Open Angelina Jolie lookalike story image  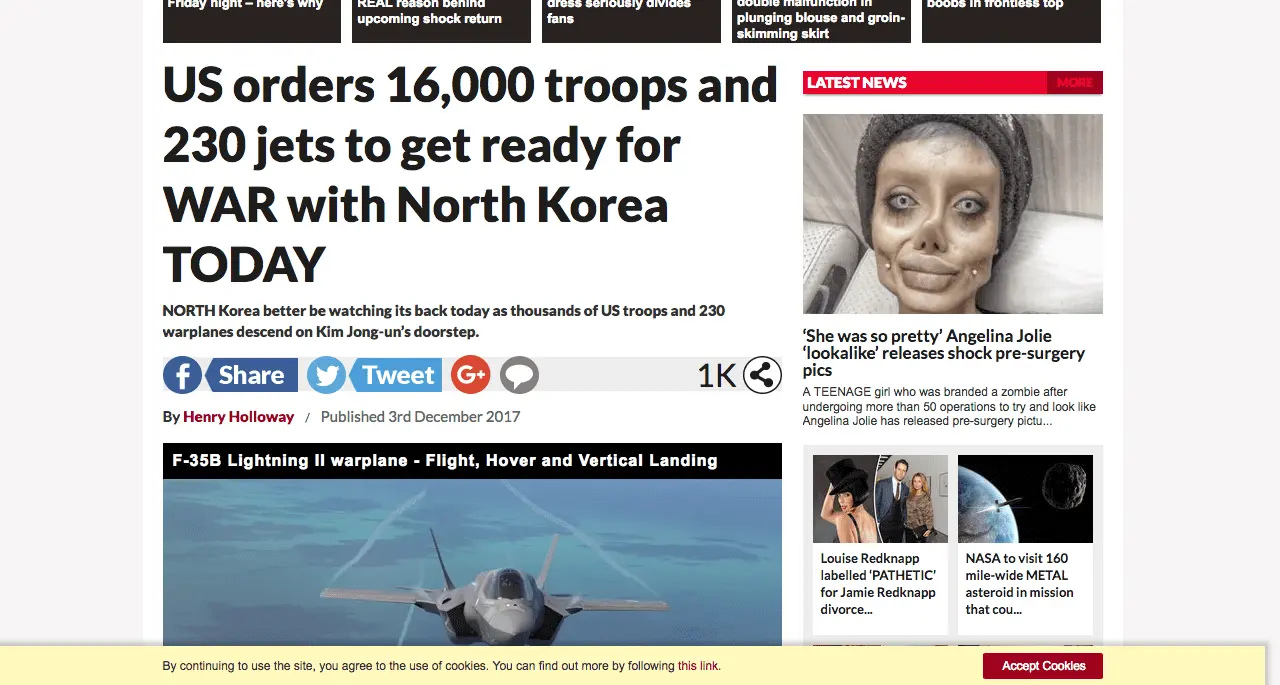point(953,214)
